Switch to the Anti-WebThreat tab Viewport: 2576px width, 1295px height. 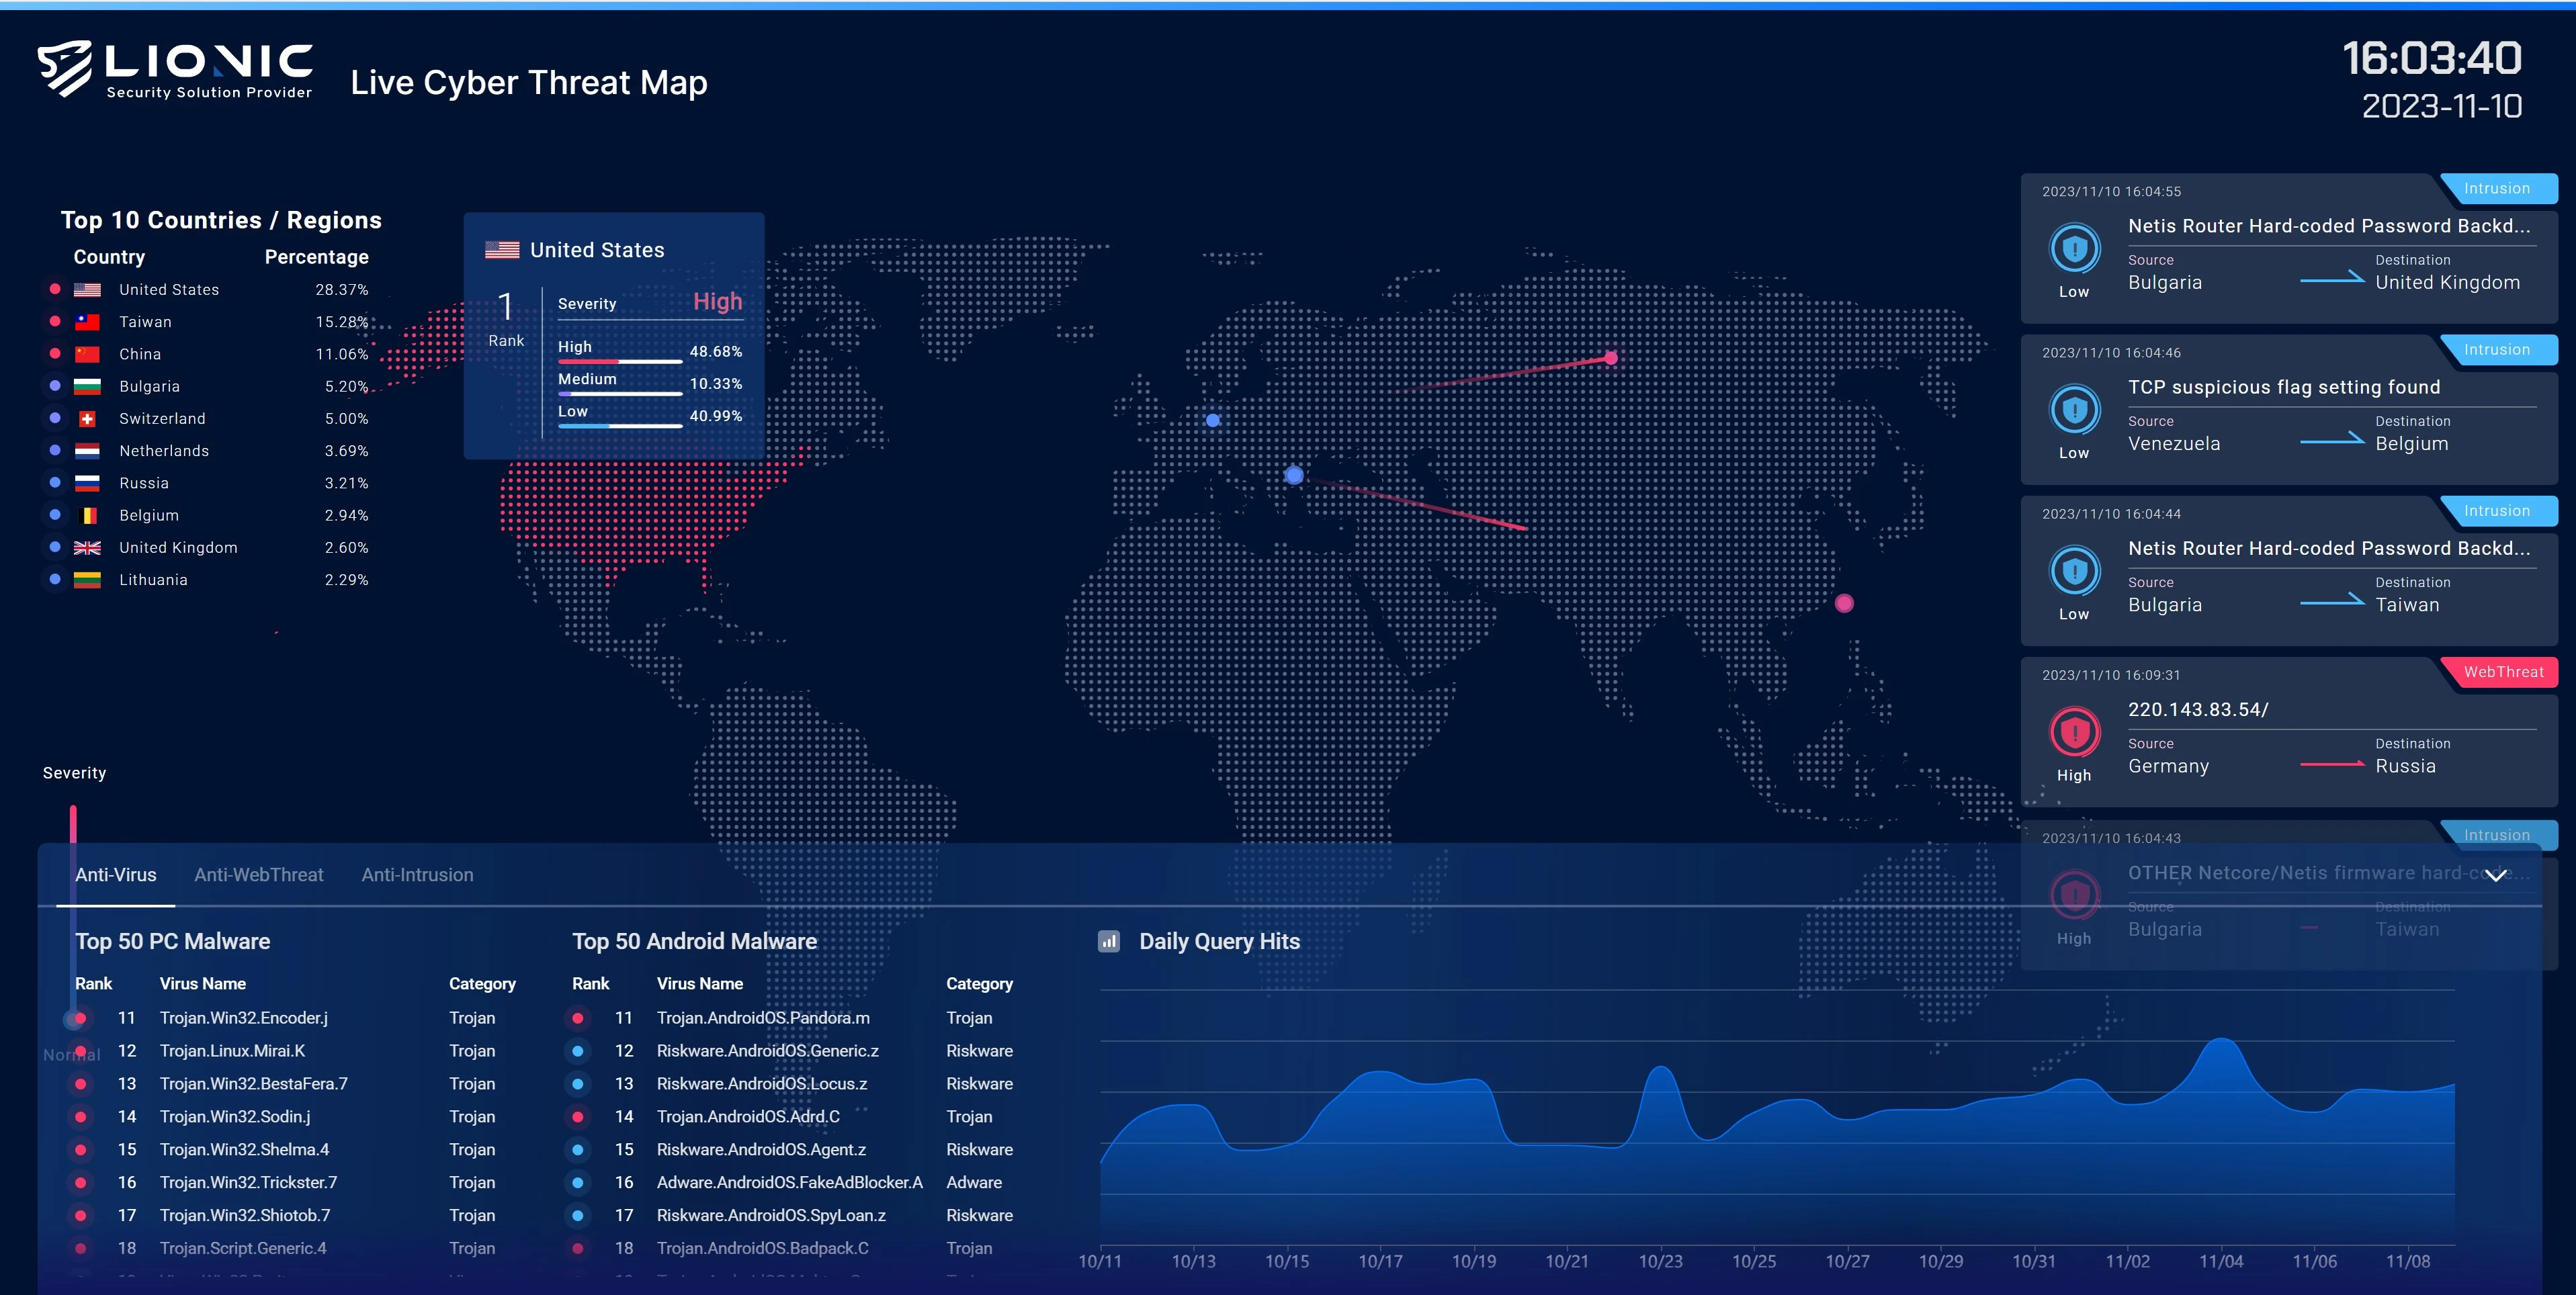258,875
